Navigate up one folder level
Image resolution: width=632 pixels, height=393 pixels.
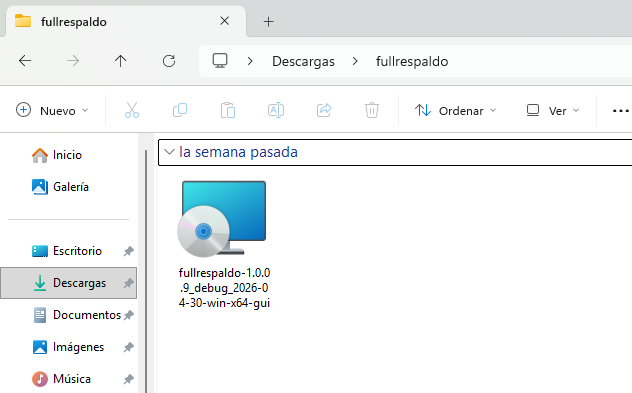[x=121, y=61]
